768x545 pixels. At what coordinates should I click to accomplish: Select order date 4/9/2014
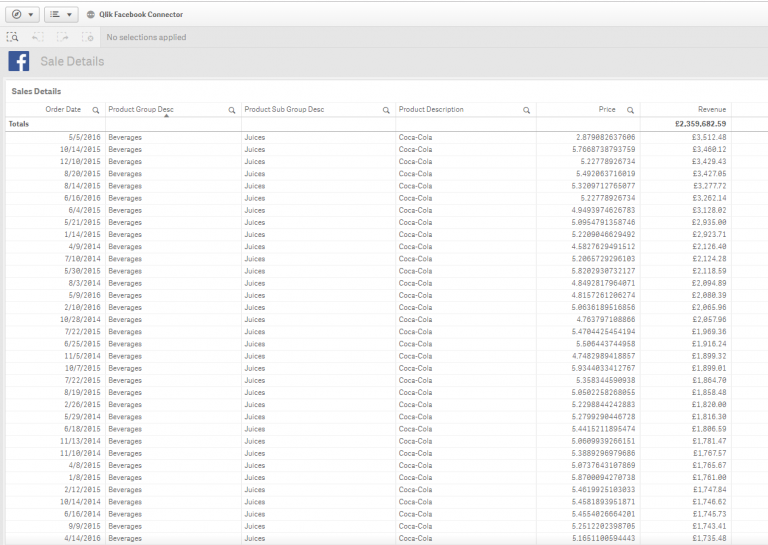[84, 247]
